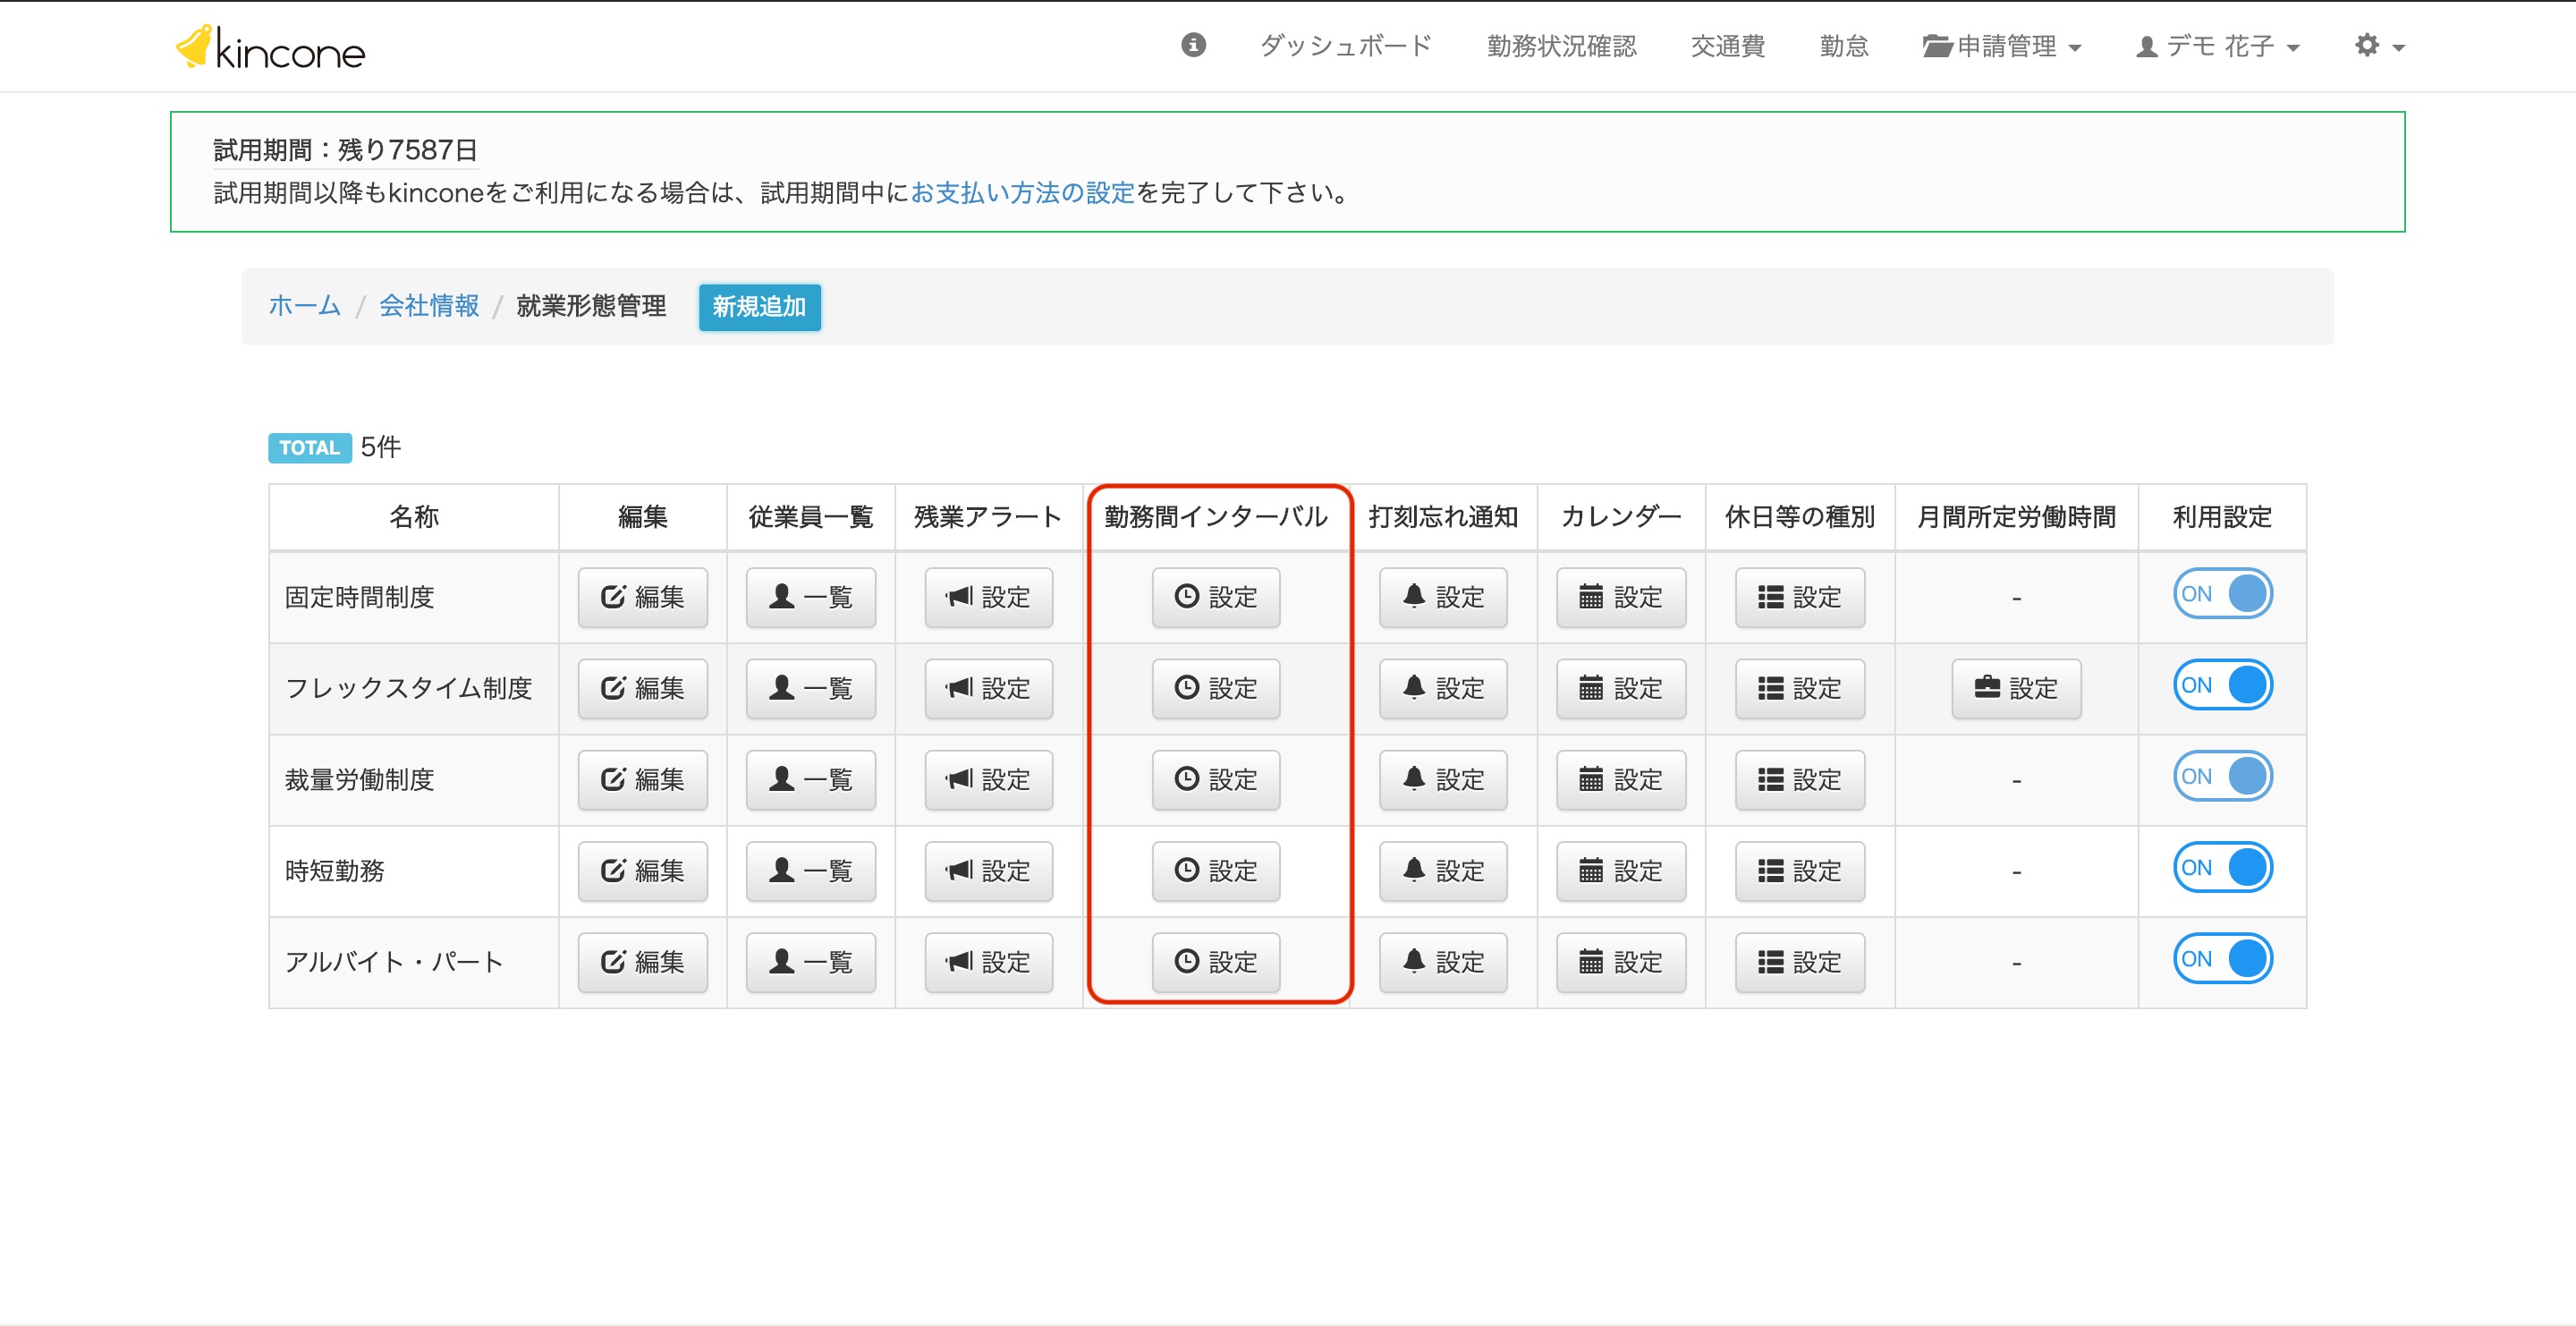This screenshot has height=1326, width=2576.
Task: Open missed-punch notification for フレックスタイム制度
Action: click(1443, 688)
